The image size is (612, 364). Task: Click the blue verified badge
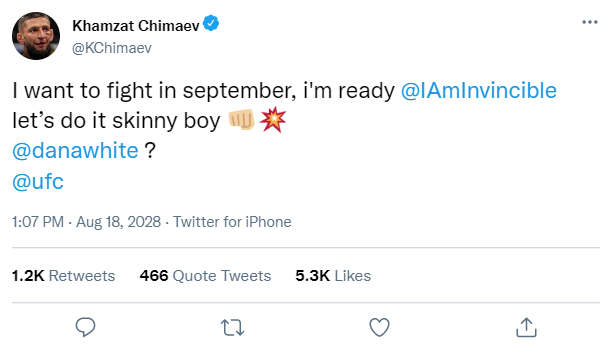pyautogui.click(x=211, y=24)
